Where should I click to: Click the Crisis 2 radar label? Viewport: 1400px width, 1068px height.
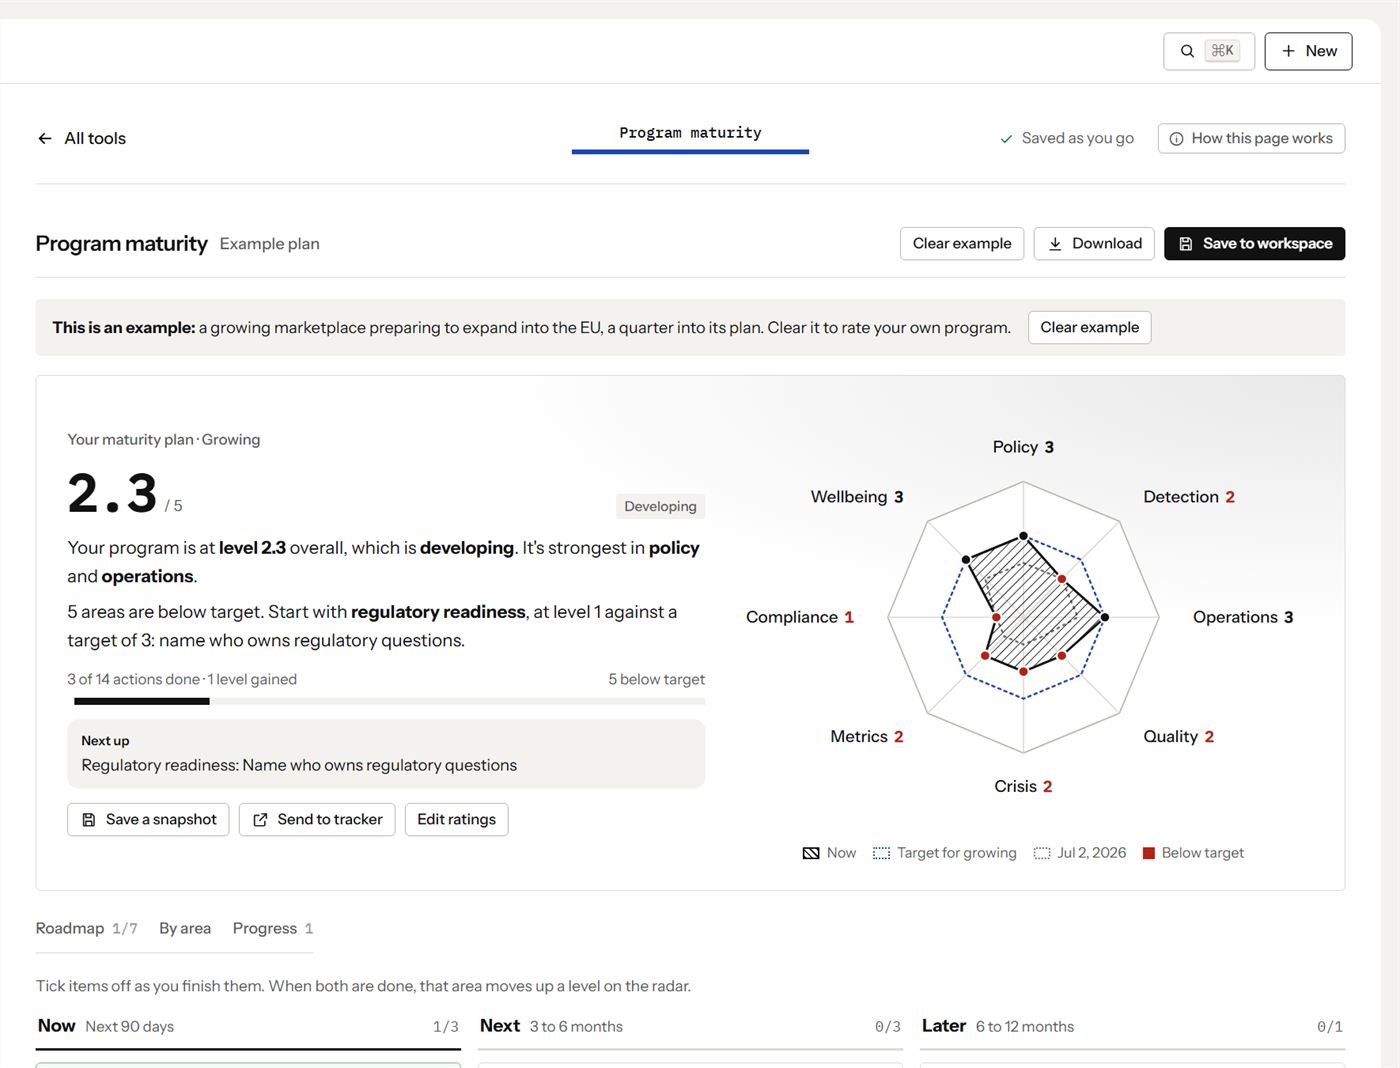point(1023,786)
